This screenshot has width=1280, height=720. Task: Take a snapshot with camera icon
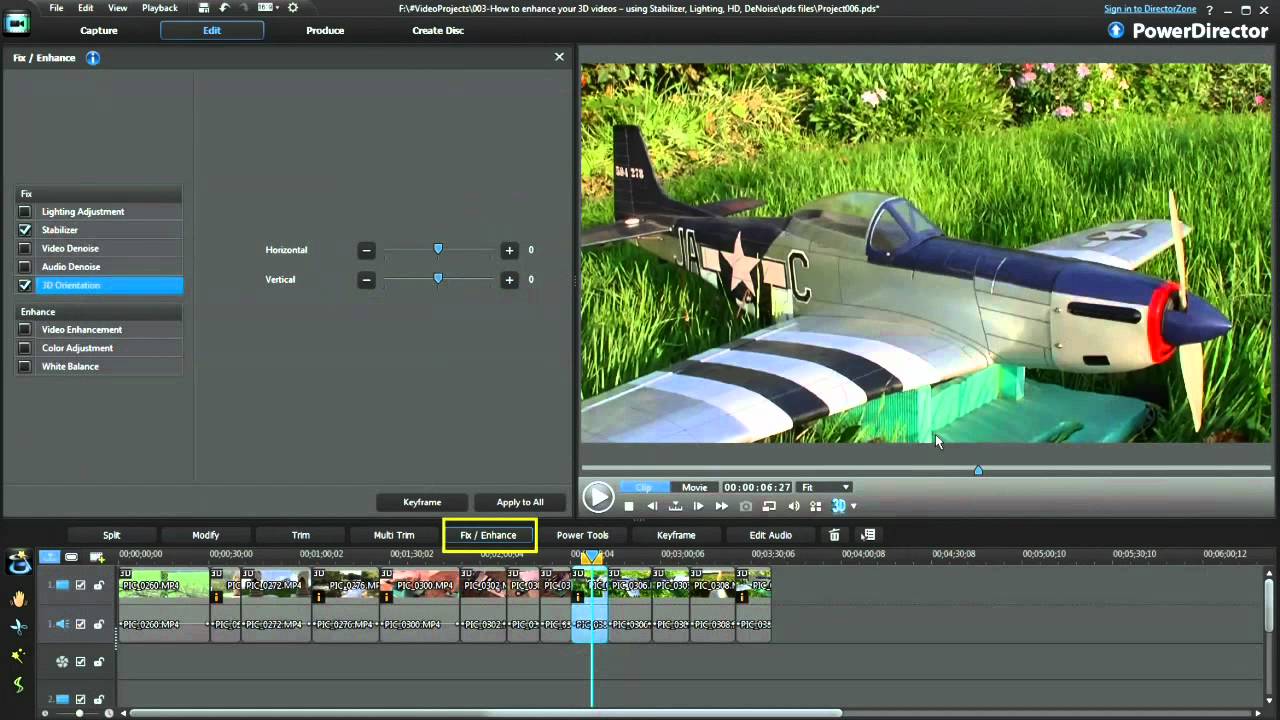tap(746, 506)
